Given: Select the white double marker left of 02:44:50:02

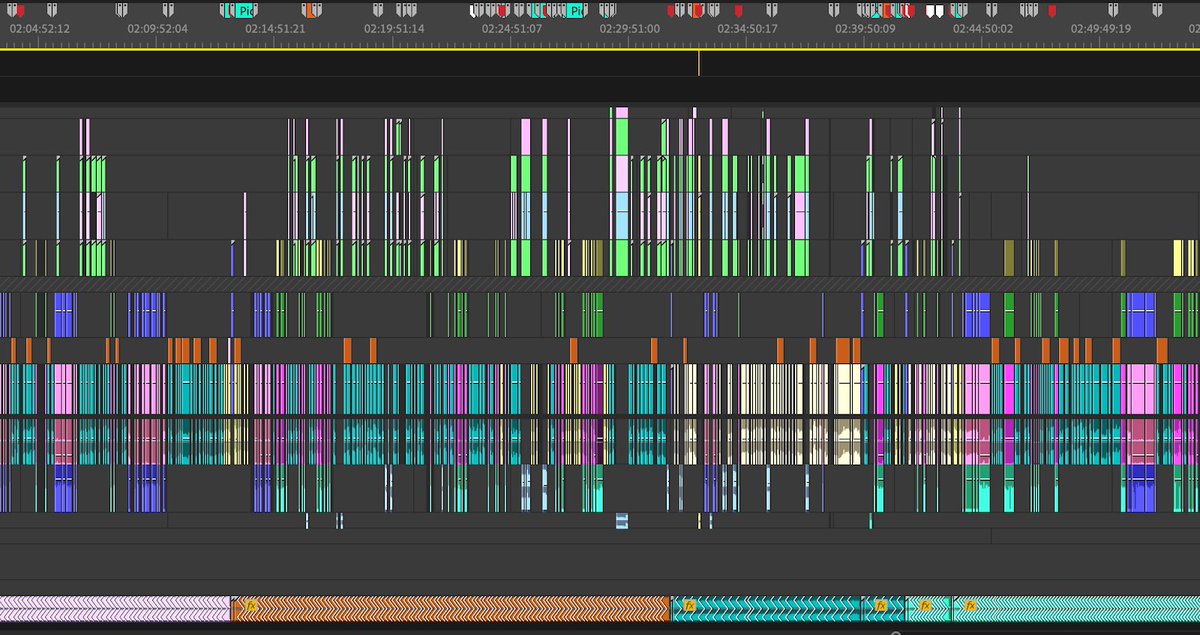Looking at the screenshot, I should (935, 12).
